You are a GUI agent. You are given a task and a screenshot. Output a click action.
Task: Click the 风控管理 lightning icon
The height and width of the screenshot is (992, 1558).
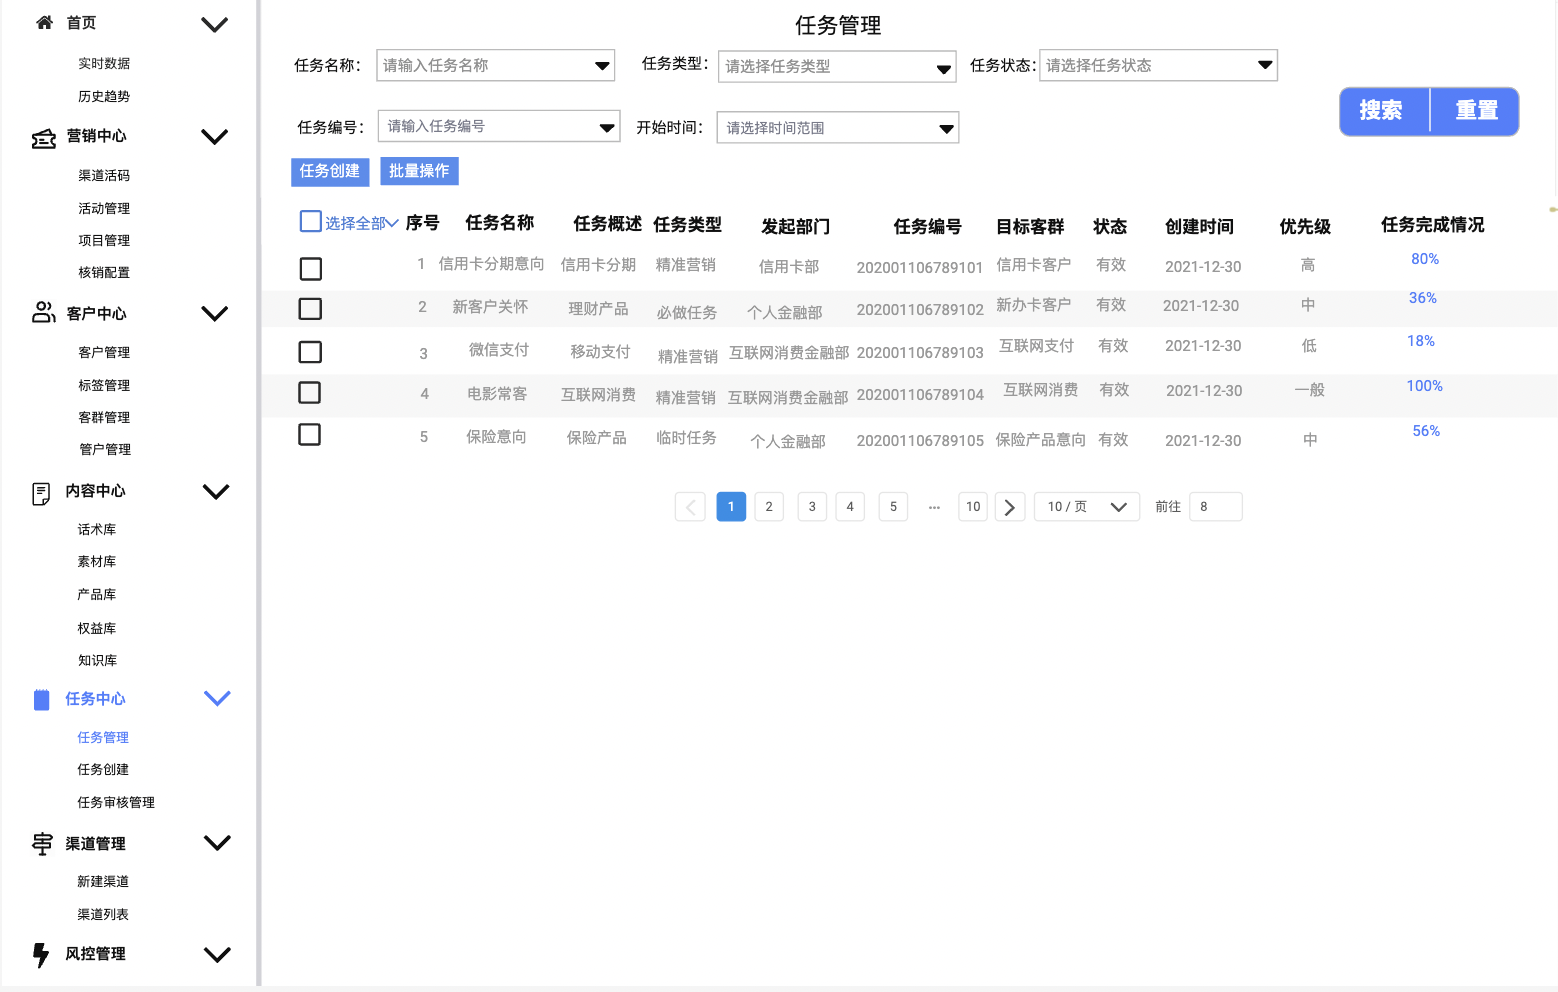click(x=41, y=954)
